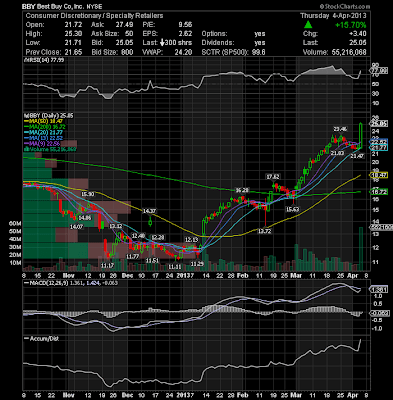Click the 77.99 RSI axis tag
The width and height of the screenshot is (393, 400).
coord(379,71)
